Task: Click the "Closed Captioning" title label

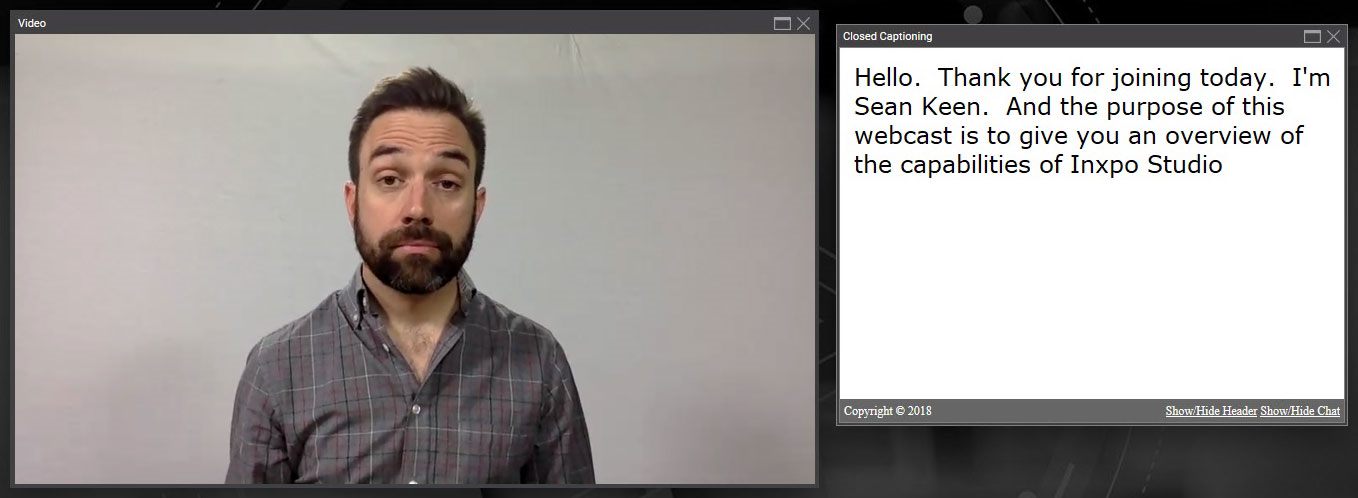Action: tap(887, 36)
